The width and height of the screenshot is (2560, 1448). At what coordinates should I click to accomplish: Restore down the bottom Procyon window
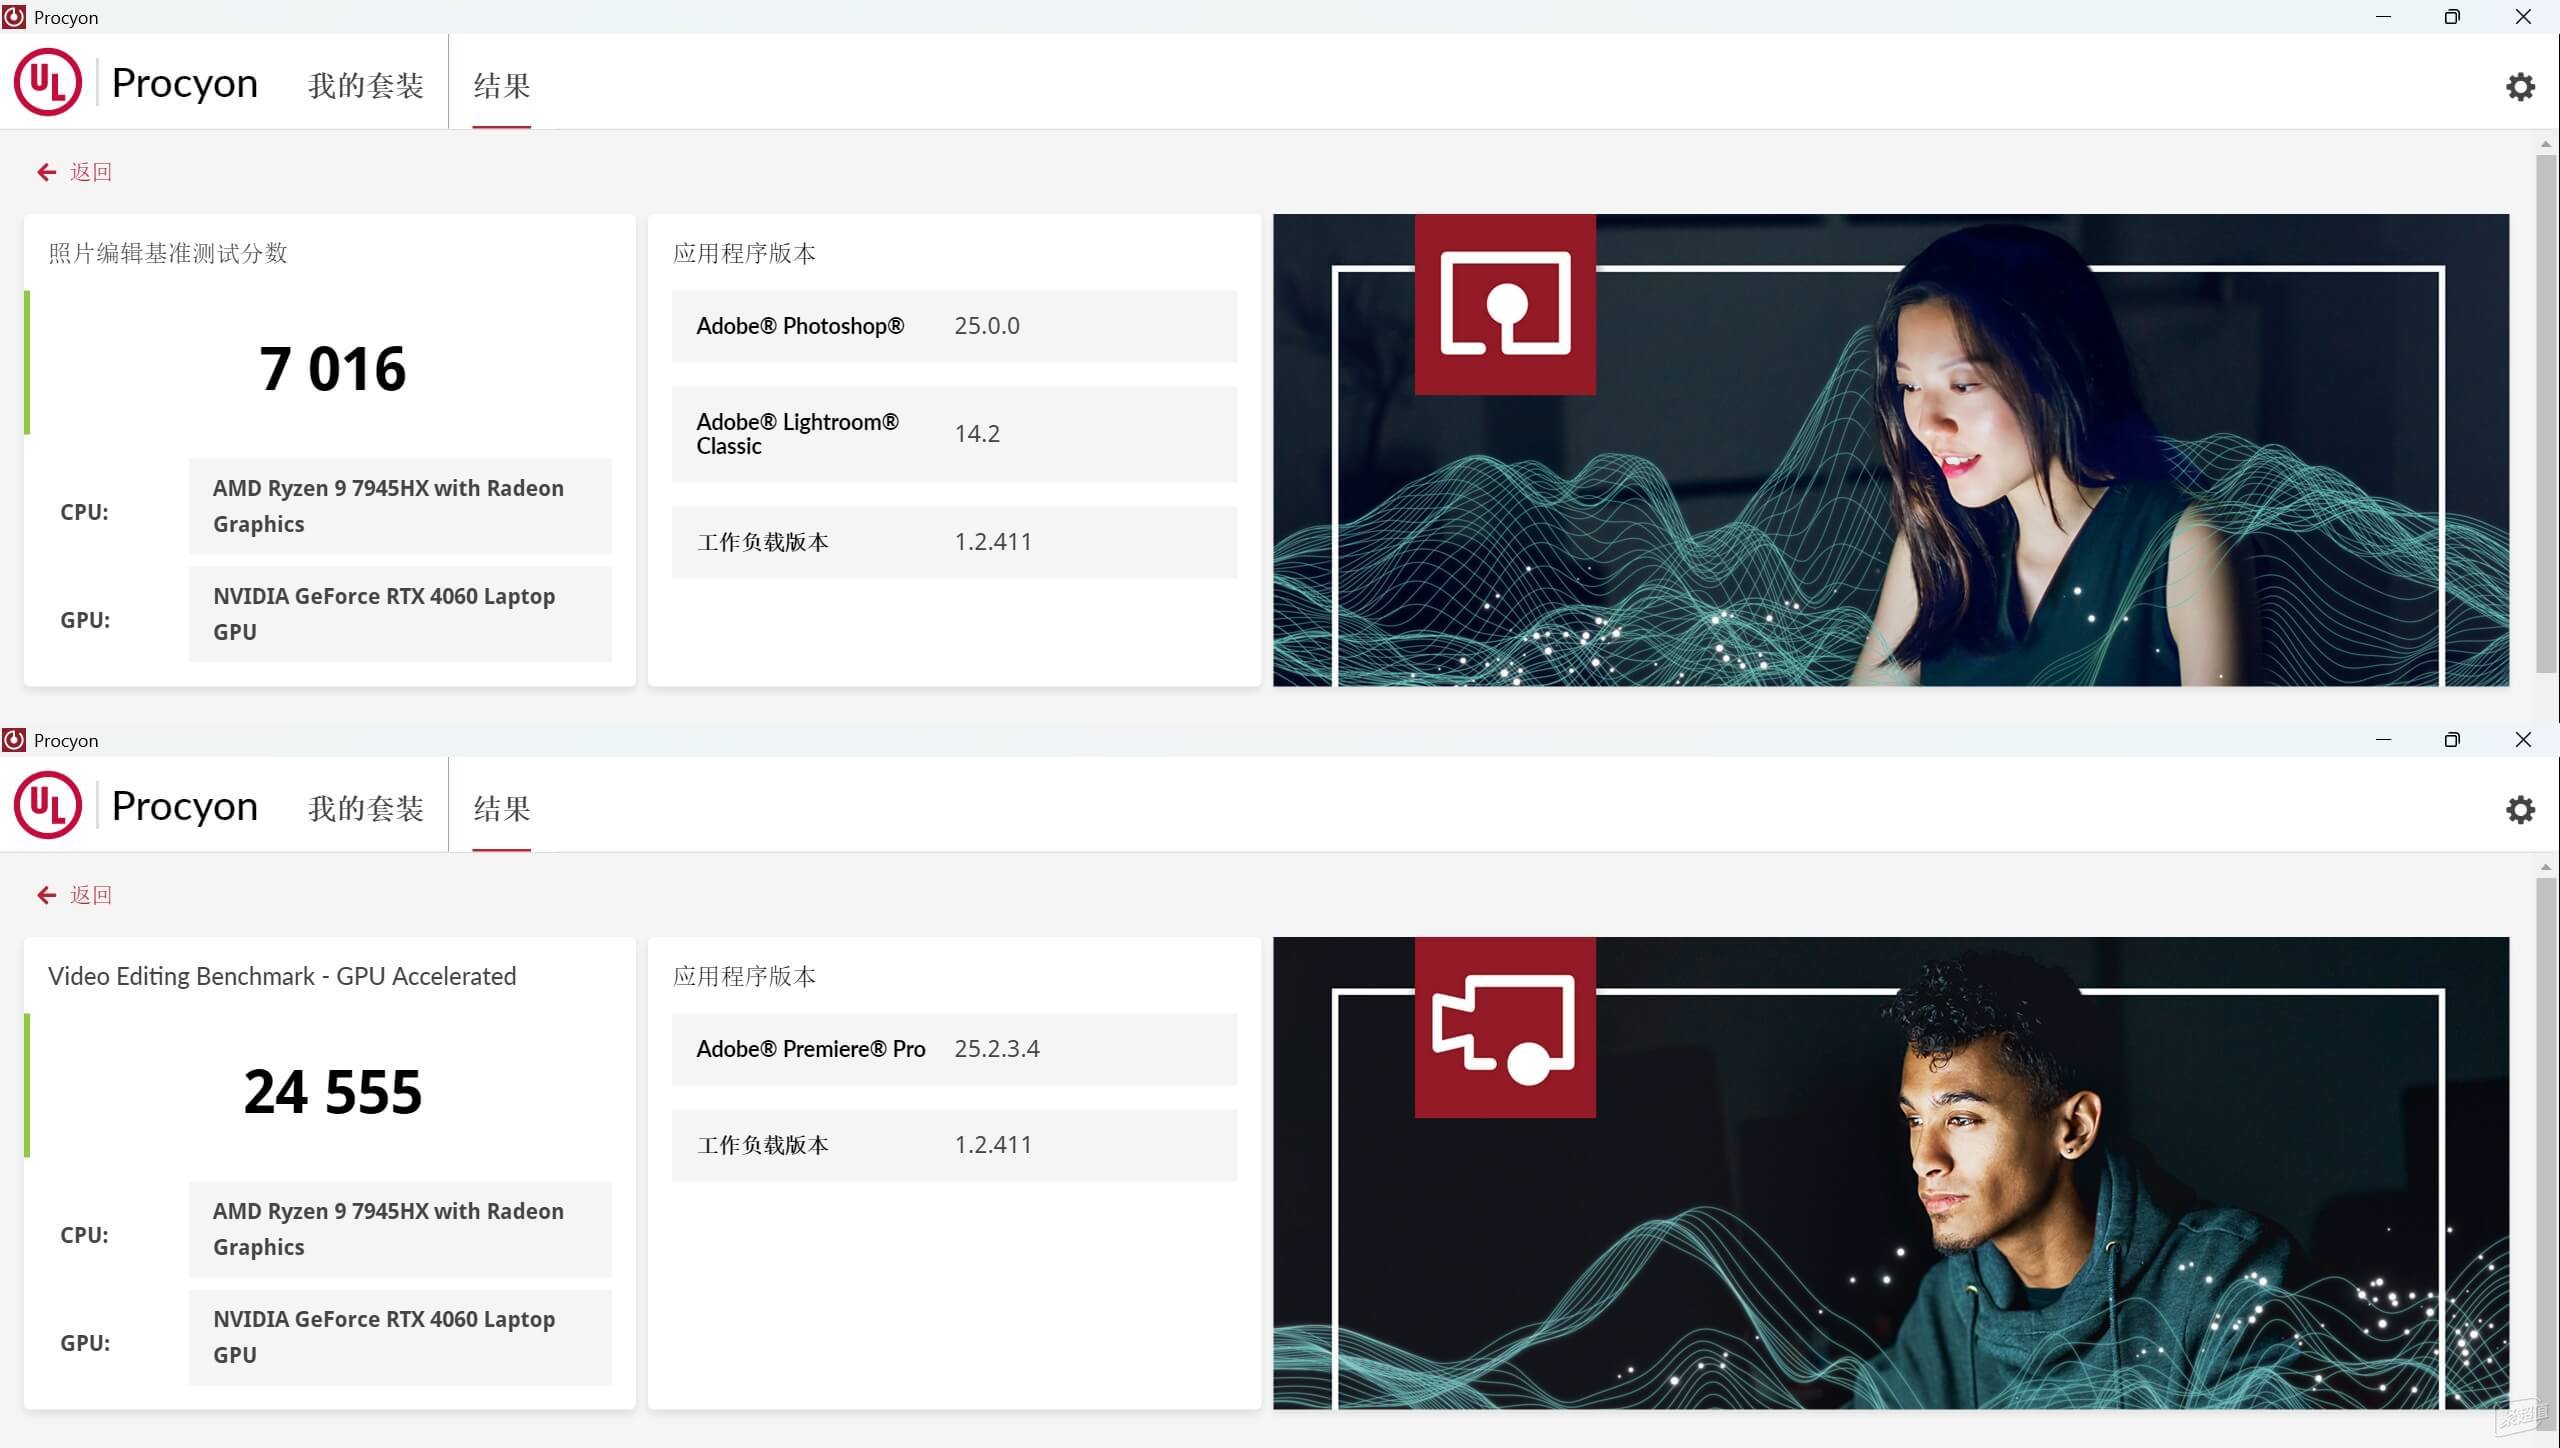(x=2452, y=740)
